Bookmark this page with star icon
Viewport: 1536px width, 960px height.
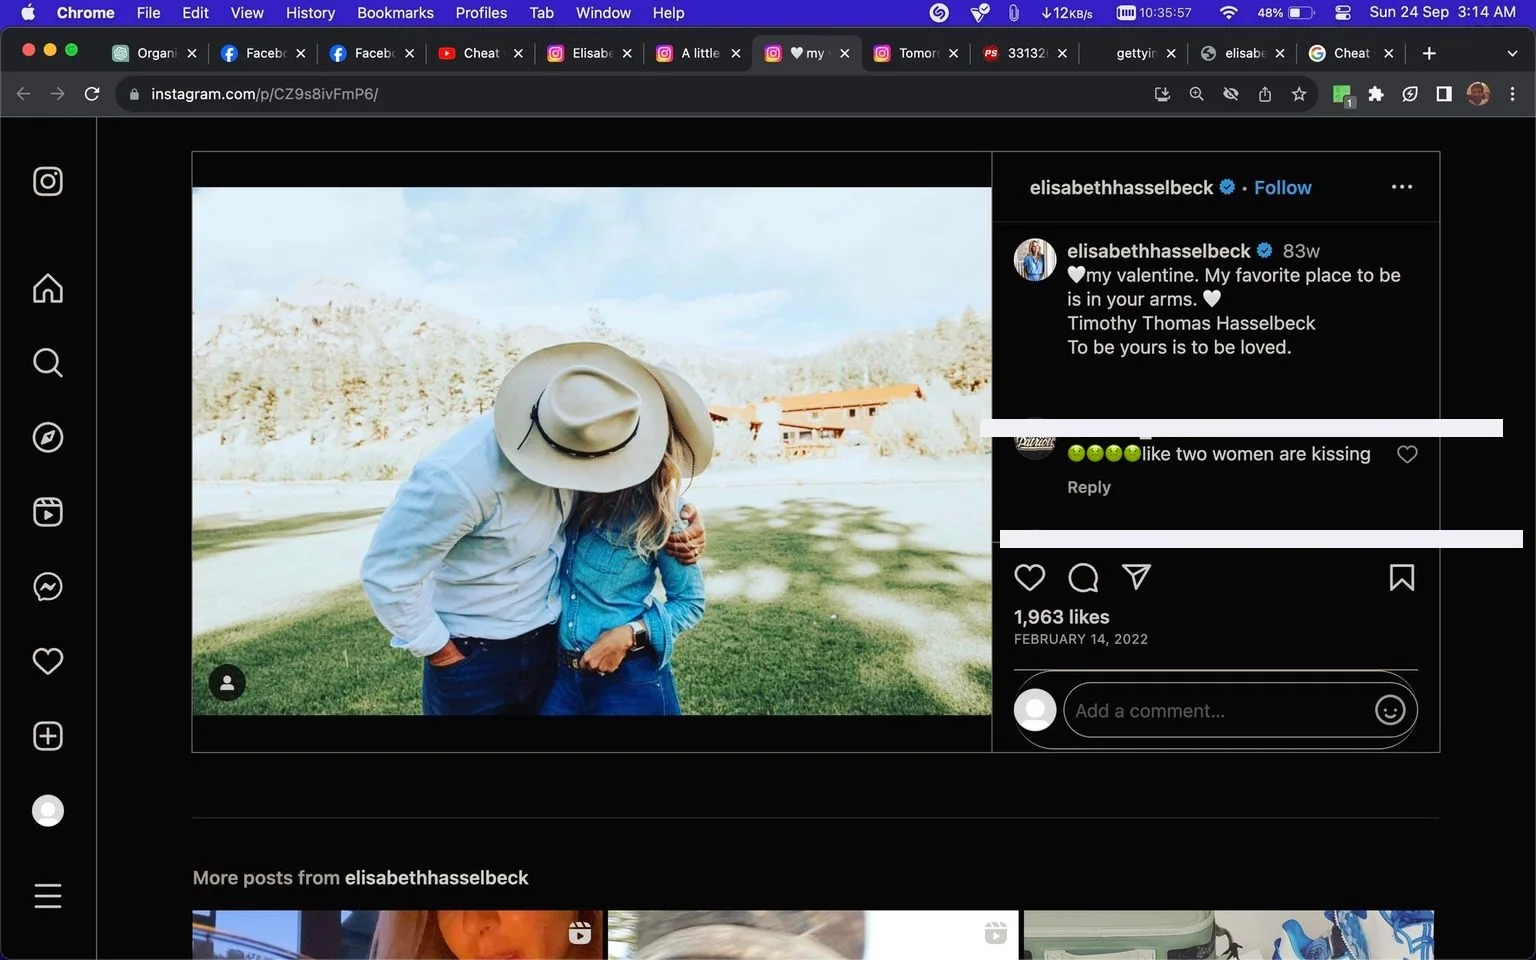click(1299, 93)
